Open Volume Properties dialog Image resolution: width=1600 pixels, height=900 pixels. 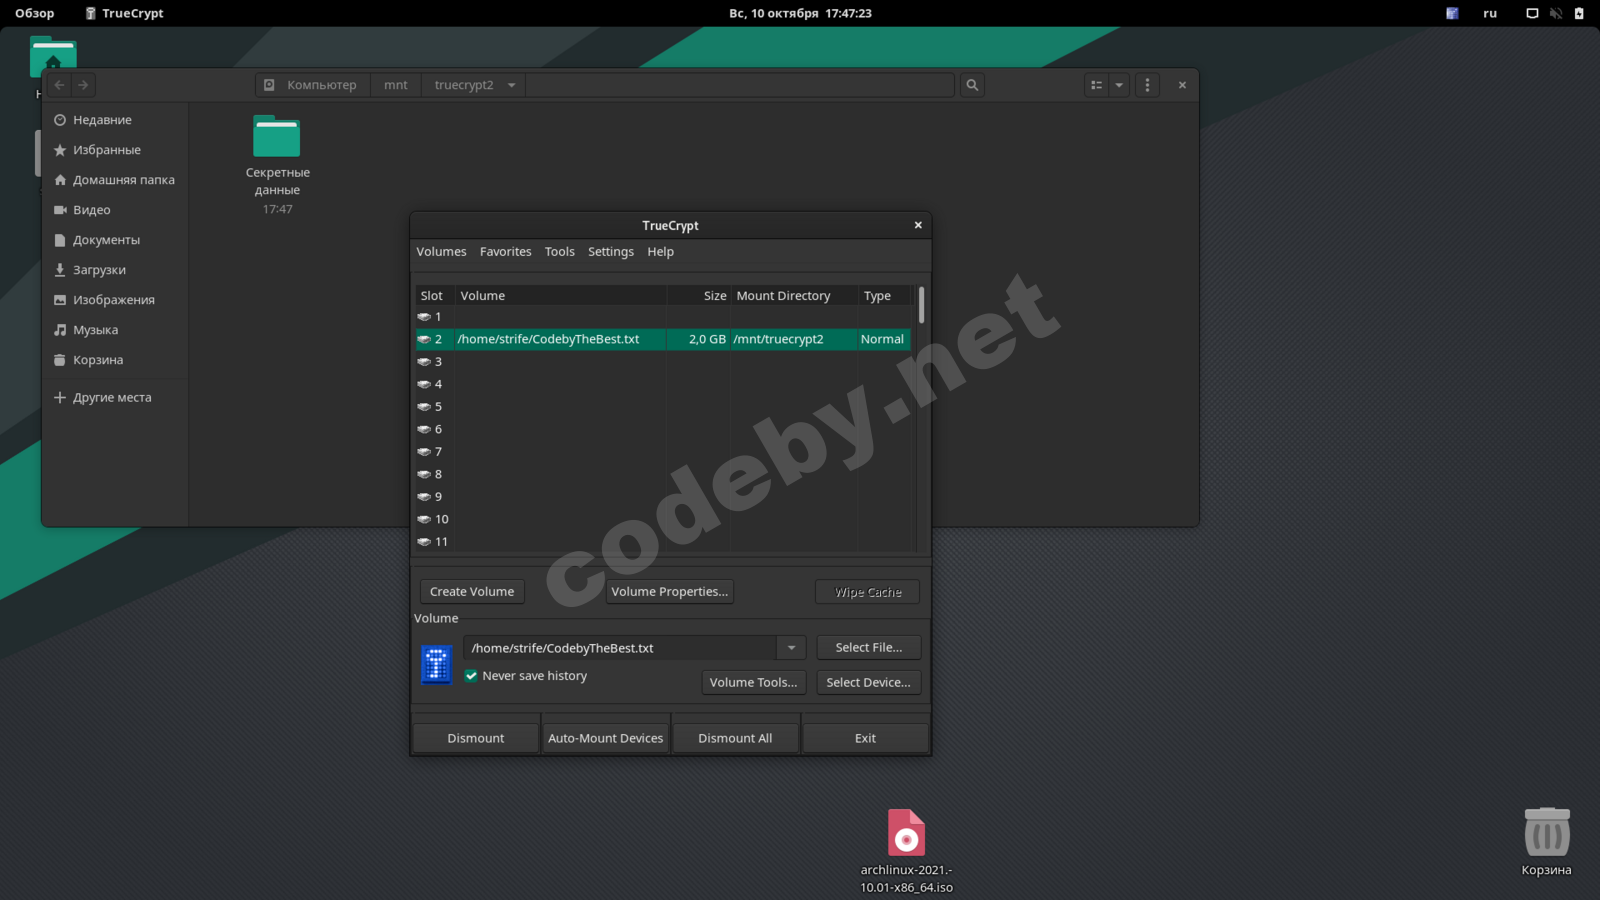tap(670, 592)
